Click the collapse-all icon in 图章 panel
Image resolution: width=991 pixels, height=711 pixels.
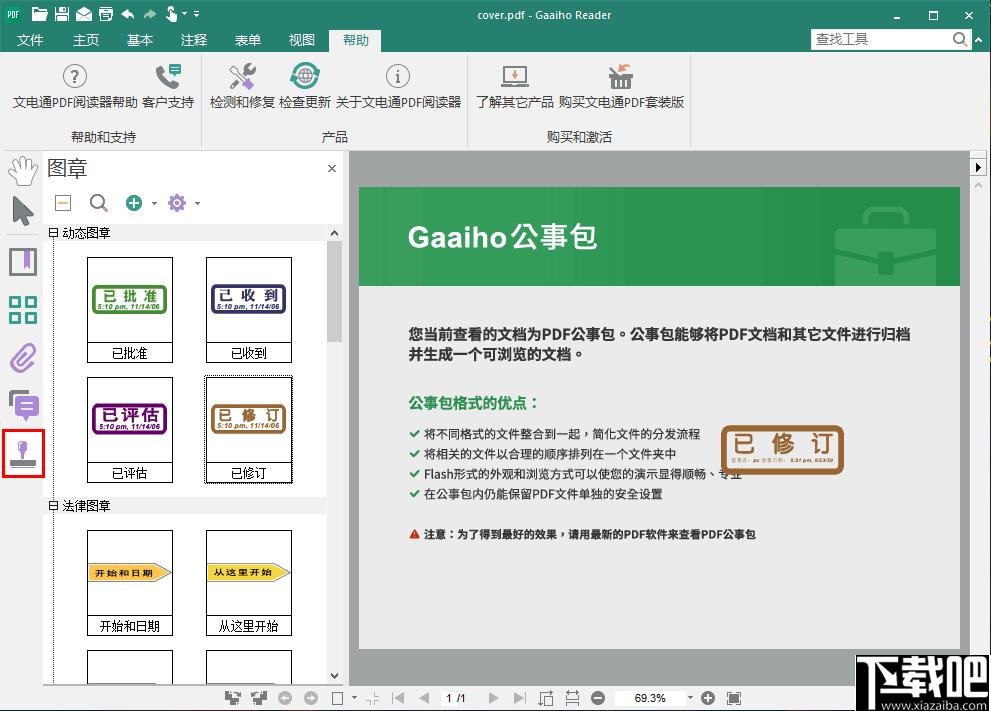click(63, 203)
